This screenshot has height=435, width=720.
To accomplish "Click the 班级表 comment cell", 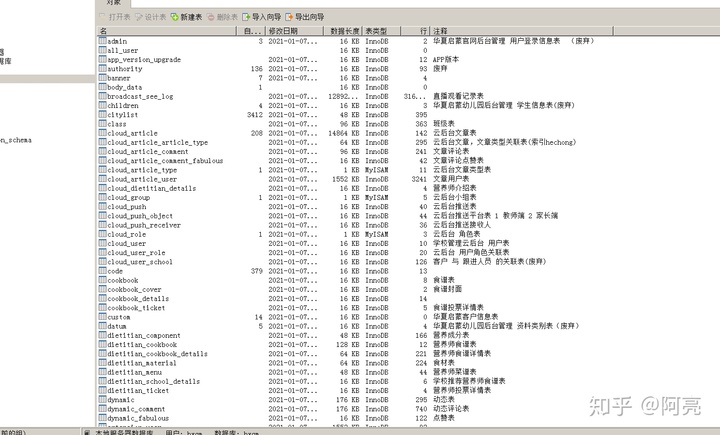I will [x=444, y=124].
